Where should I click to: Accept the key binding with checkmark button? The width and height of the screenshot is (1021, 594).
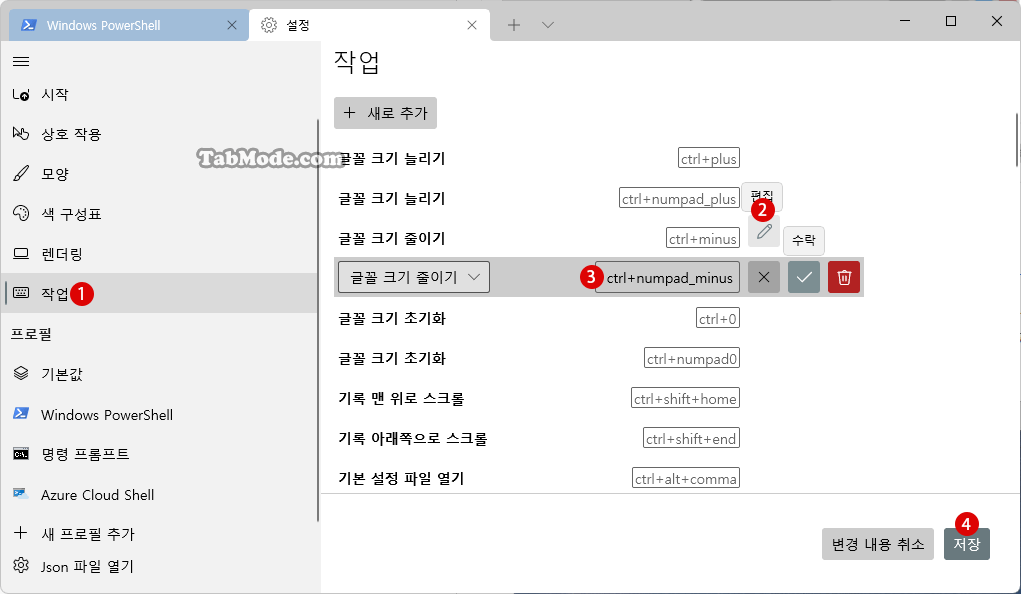[x=804, y=277]
